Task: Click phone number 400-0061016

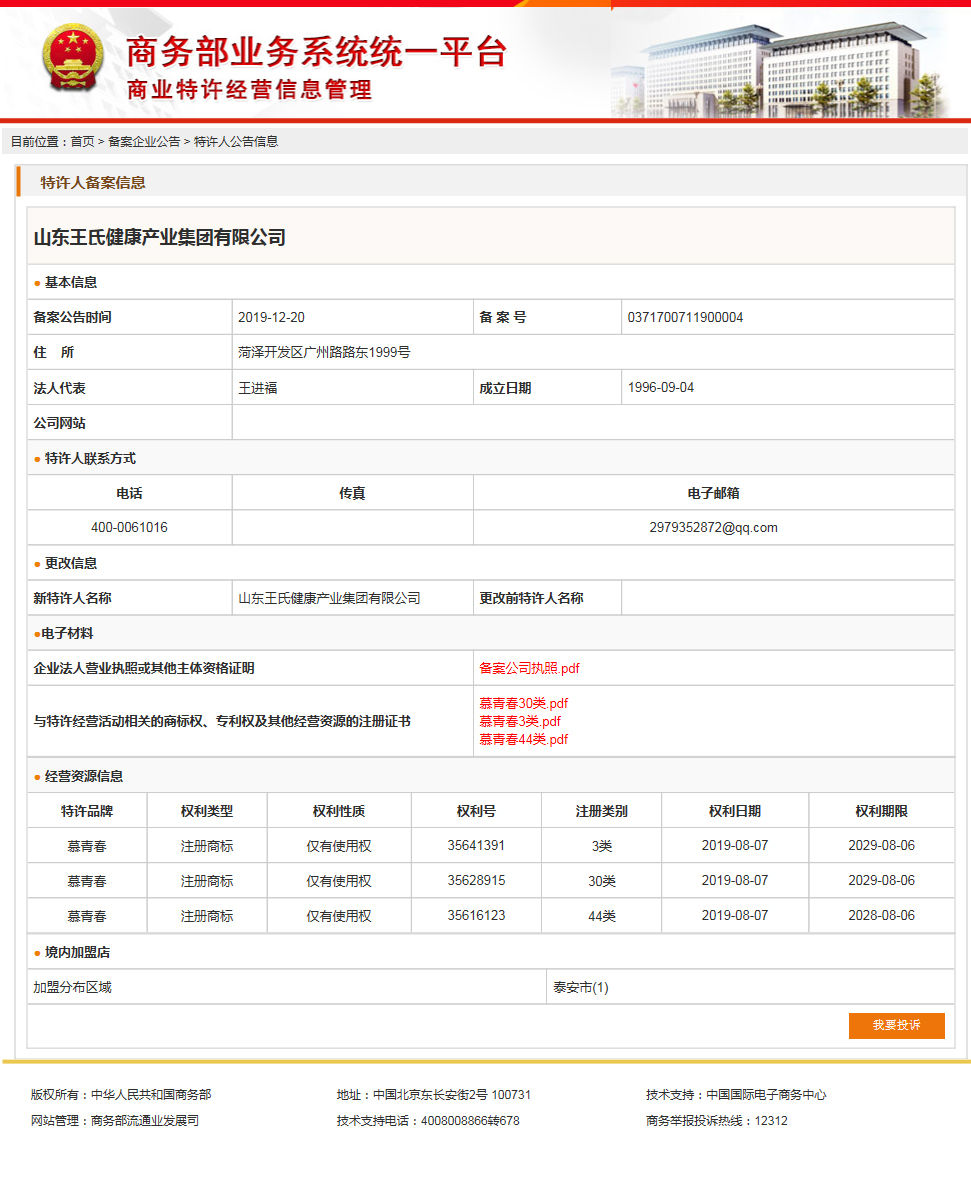Action: (x=129, y=527)
